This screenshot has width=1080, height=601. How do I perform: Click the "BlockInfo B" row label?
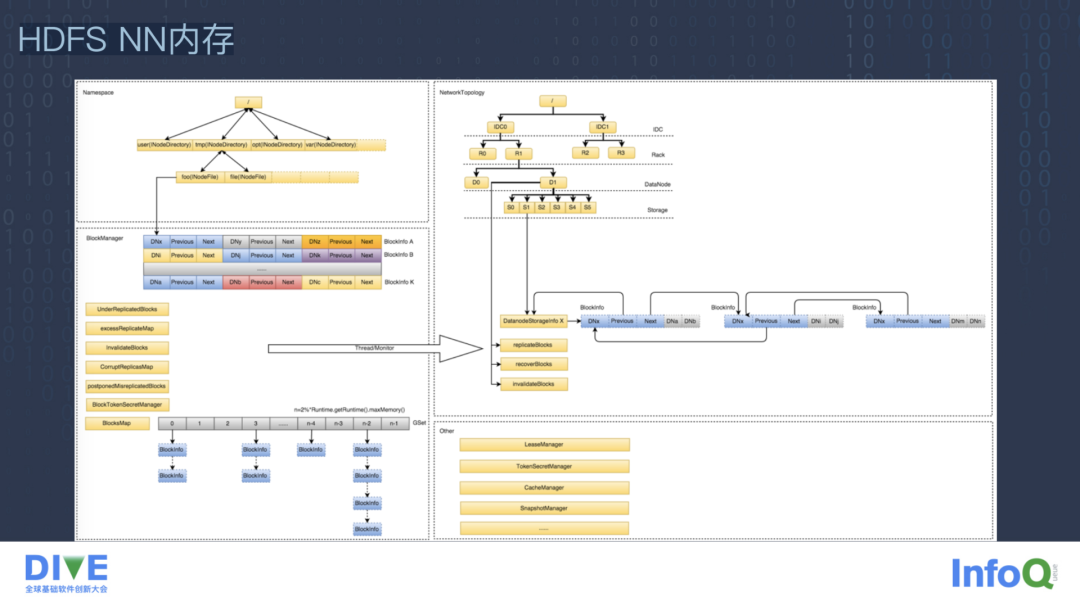399,255
